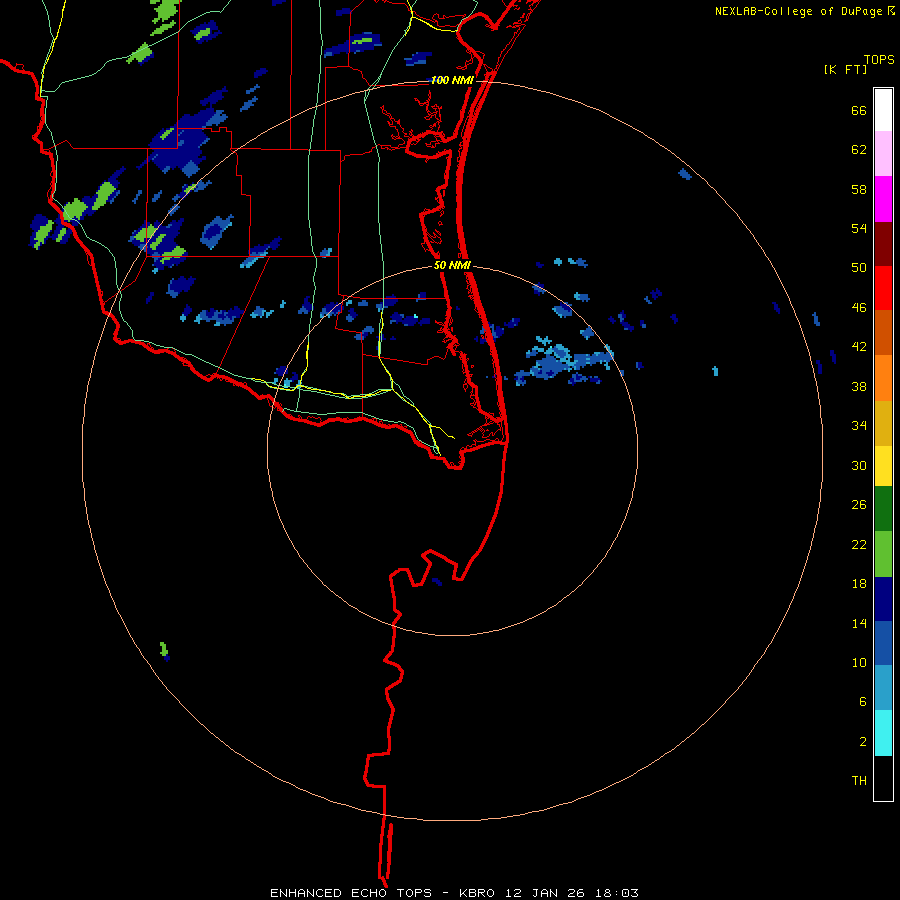Click the ENHANCED ECHO TOPS product title
This screenshot has width=900, height=900.
pyautogui.click(x=351, y=893)
